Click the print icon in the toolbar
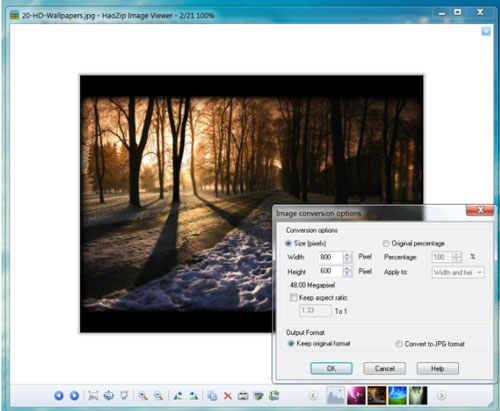Image resolution: width=500 pixels, height=411 pixels. coord(243,396)
